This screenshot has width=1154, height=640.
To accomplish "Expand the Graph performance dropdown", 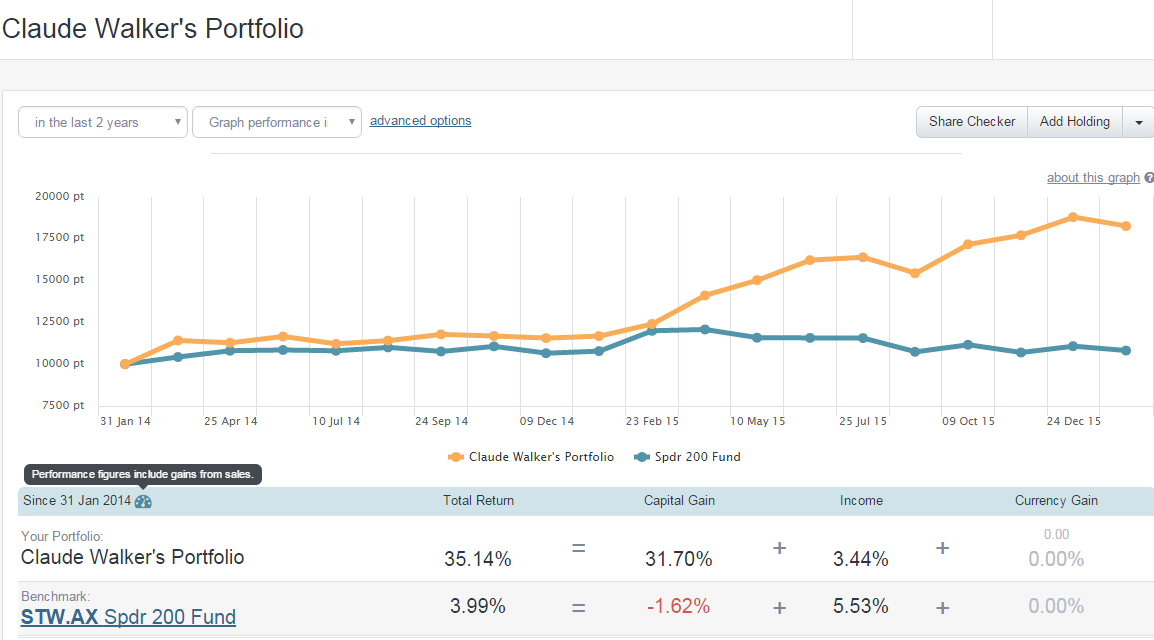I will pos(276,122).
